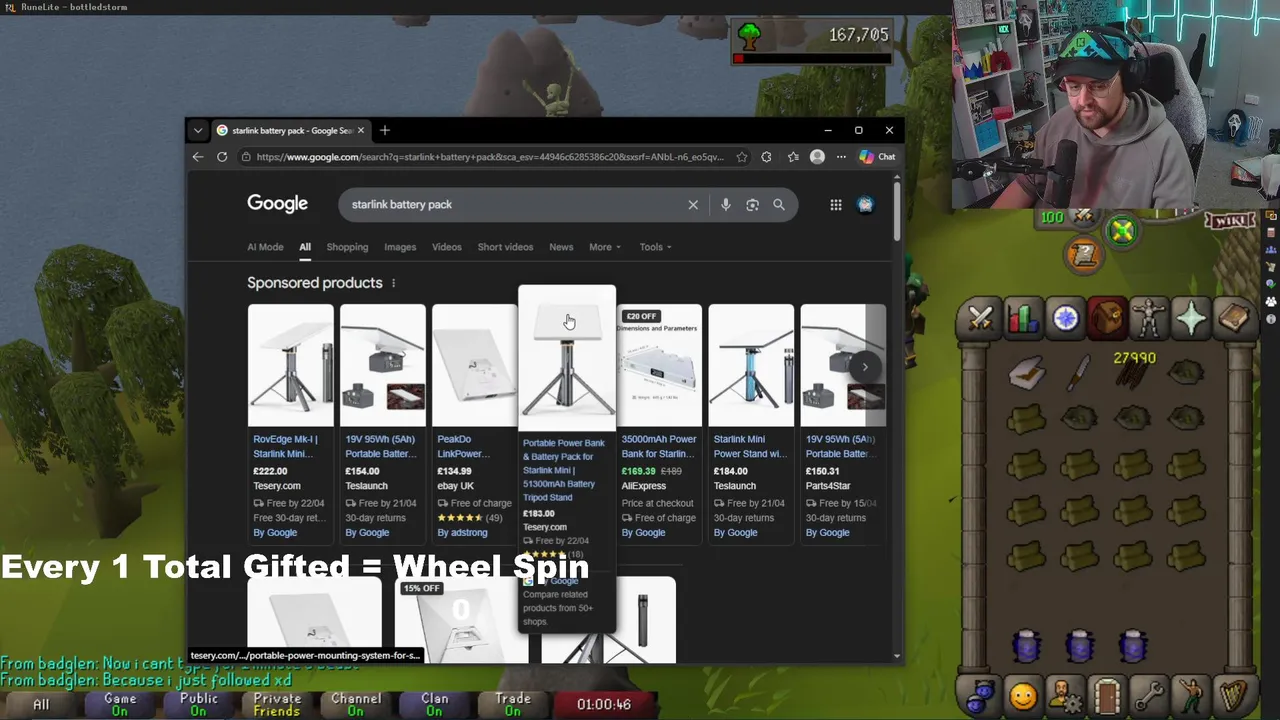Open the Sponsored products info menu
The width and height of the screenshot is (1280, 720).
pyautogui.click(x=393, y=283)
